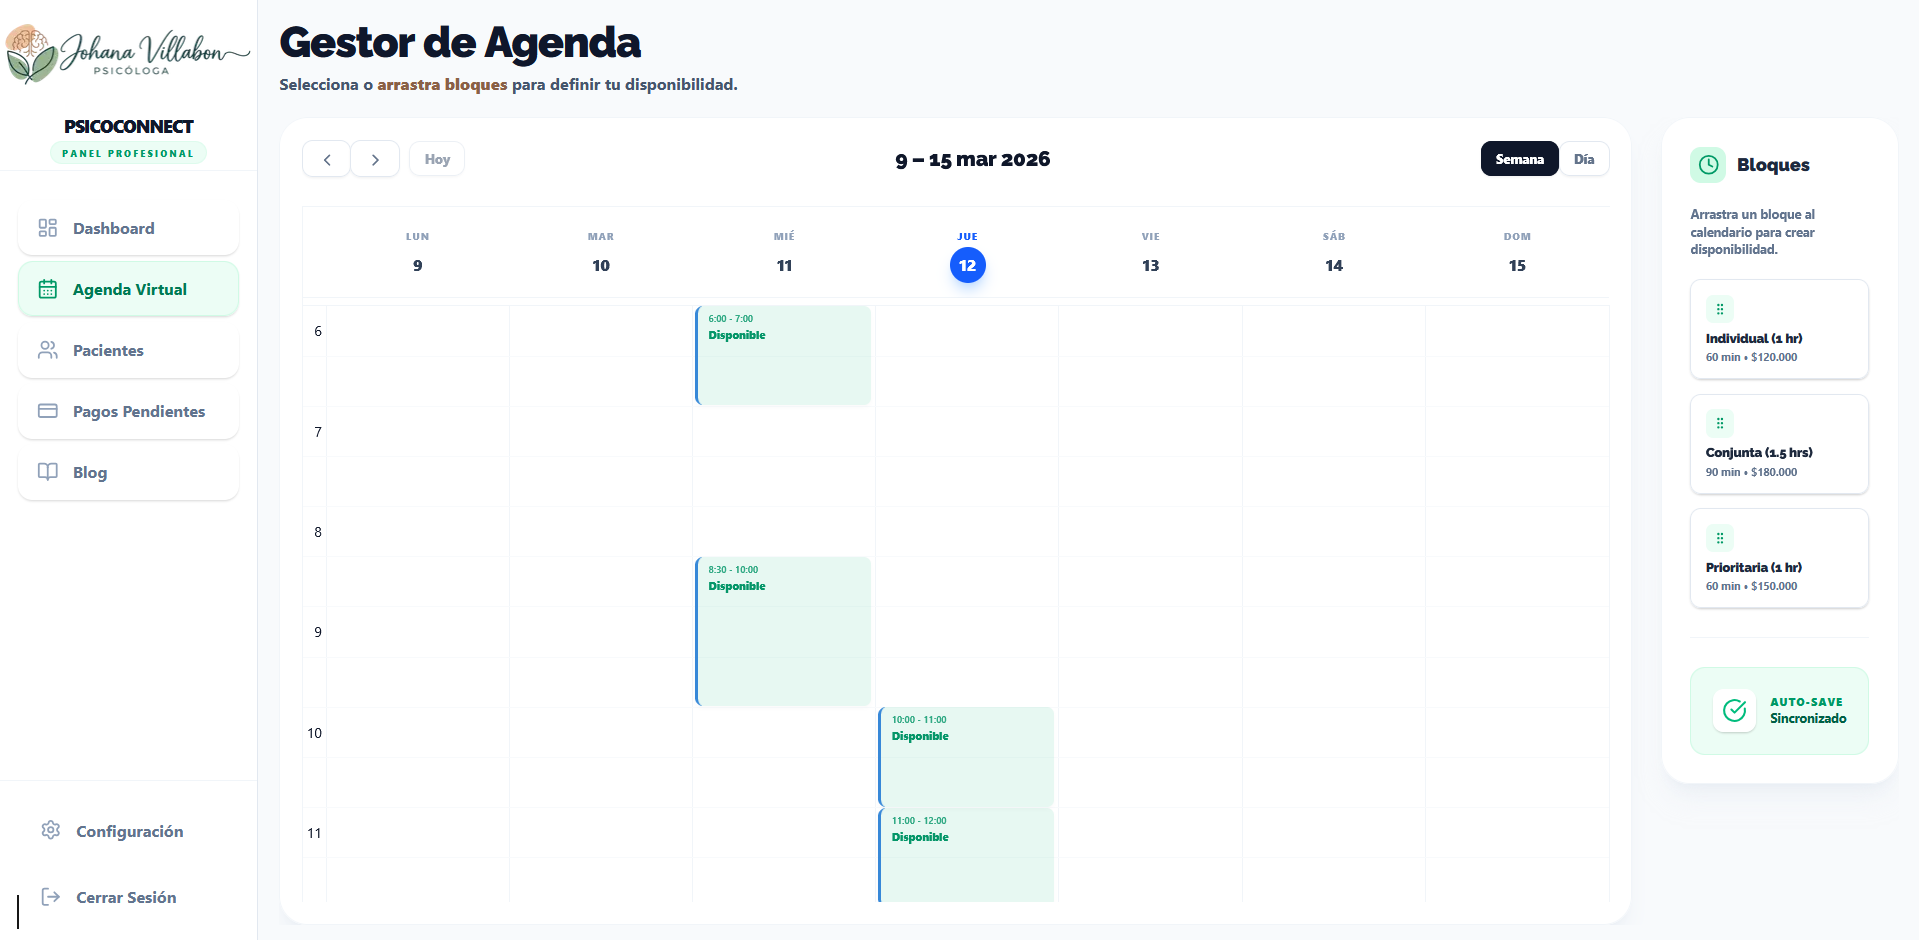Screen dimensions: 1919x940
Task: Advance to next week with right chevron
Action: [x=375, y=159]
